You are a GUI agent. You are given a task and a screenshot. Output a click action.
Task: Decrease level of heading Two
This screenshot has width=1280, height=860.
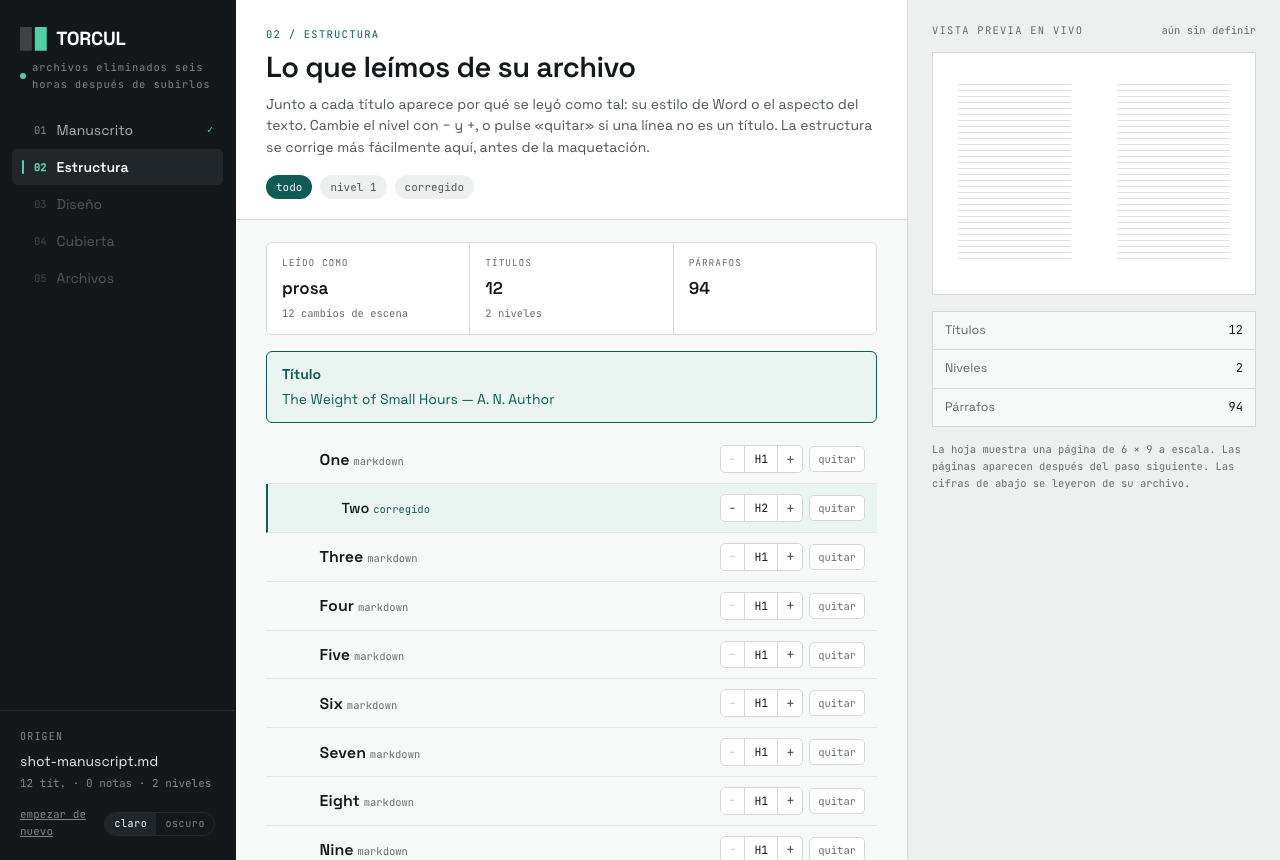click(x=732, y=508)
